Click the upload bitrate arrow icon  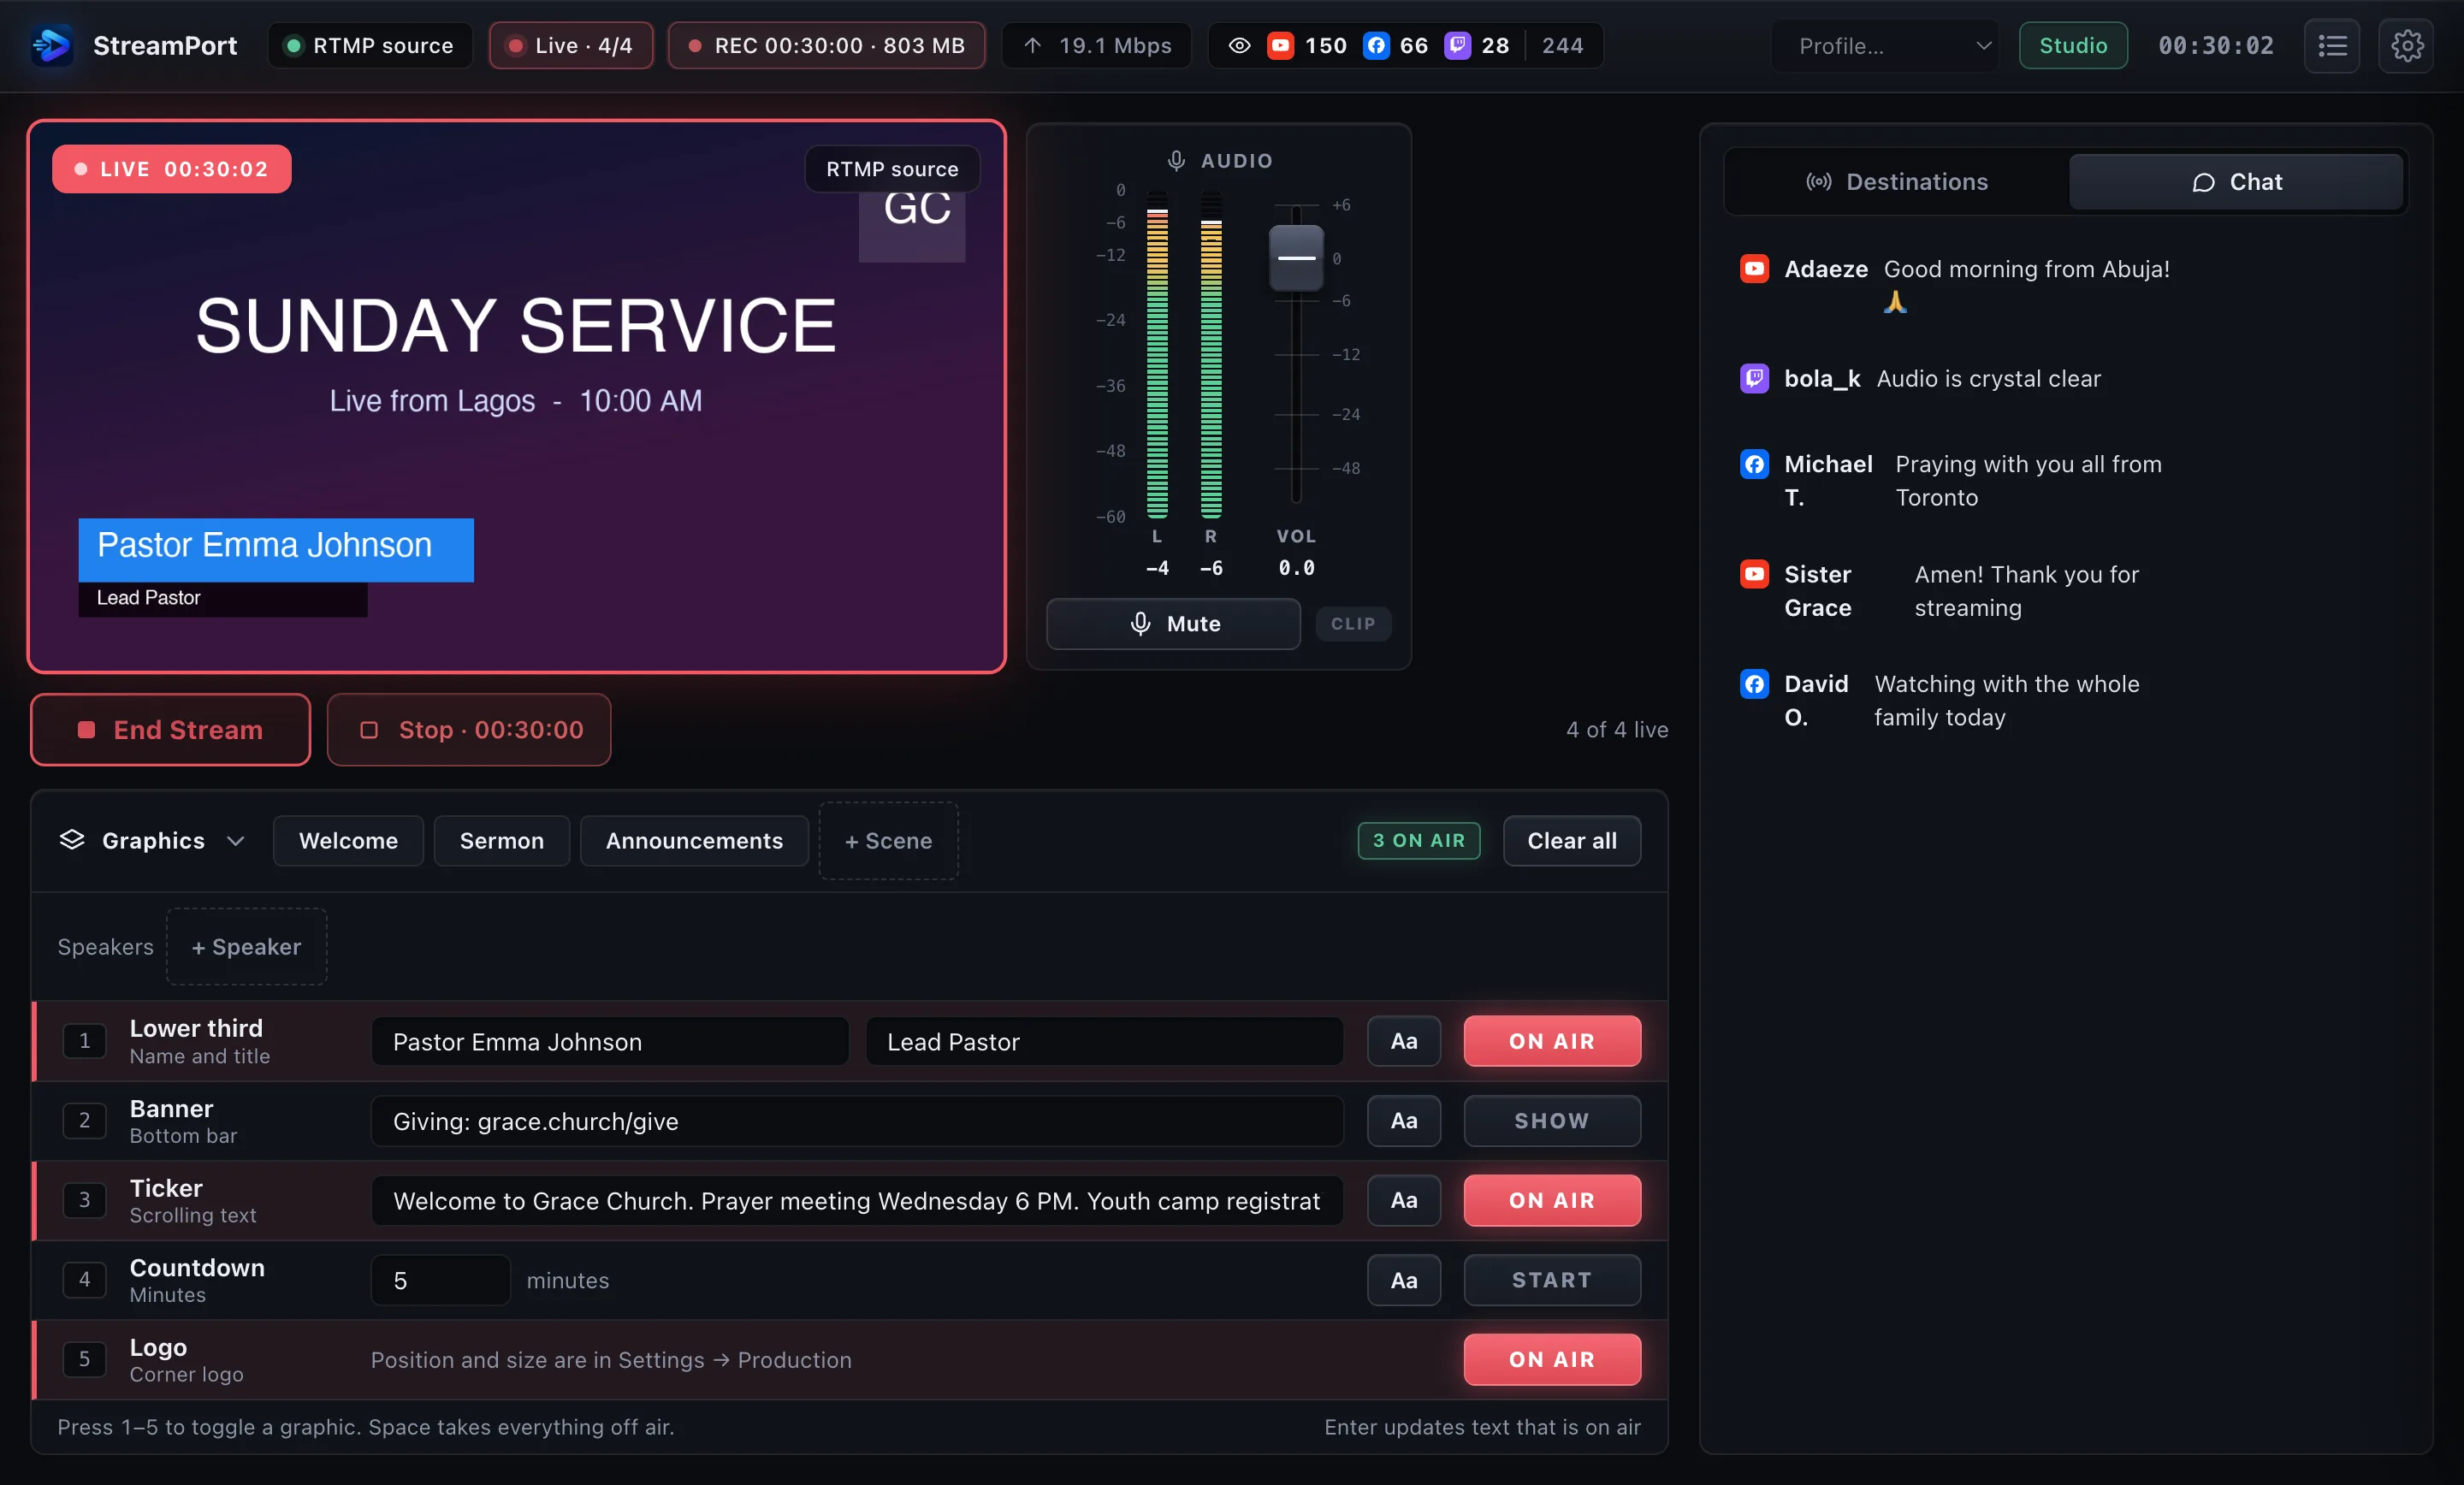(1033, 46)
